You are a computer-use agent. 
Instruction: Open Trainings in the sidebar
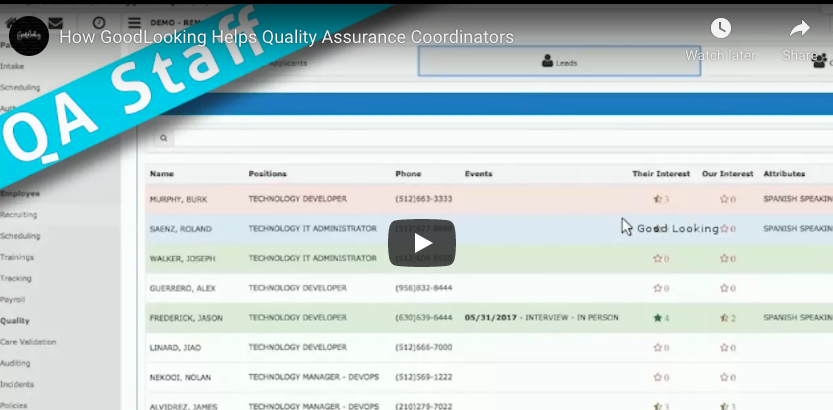click(x=17, y=257)
